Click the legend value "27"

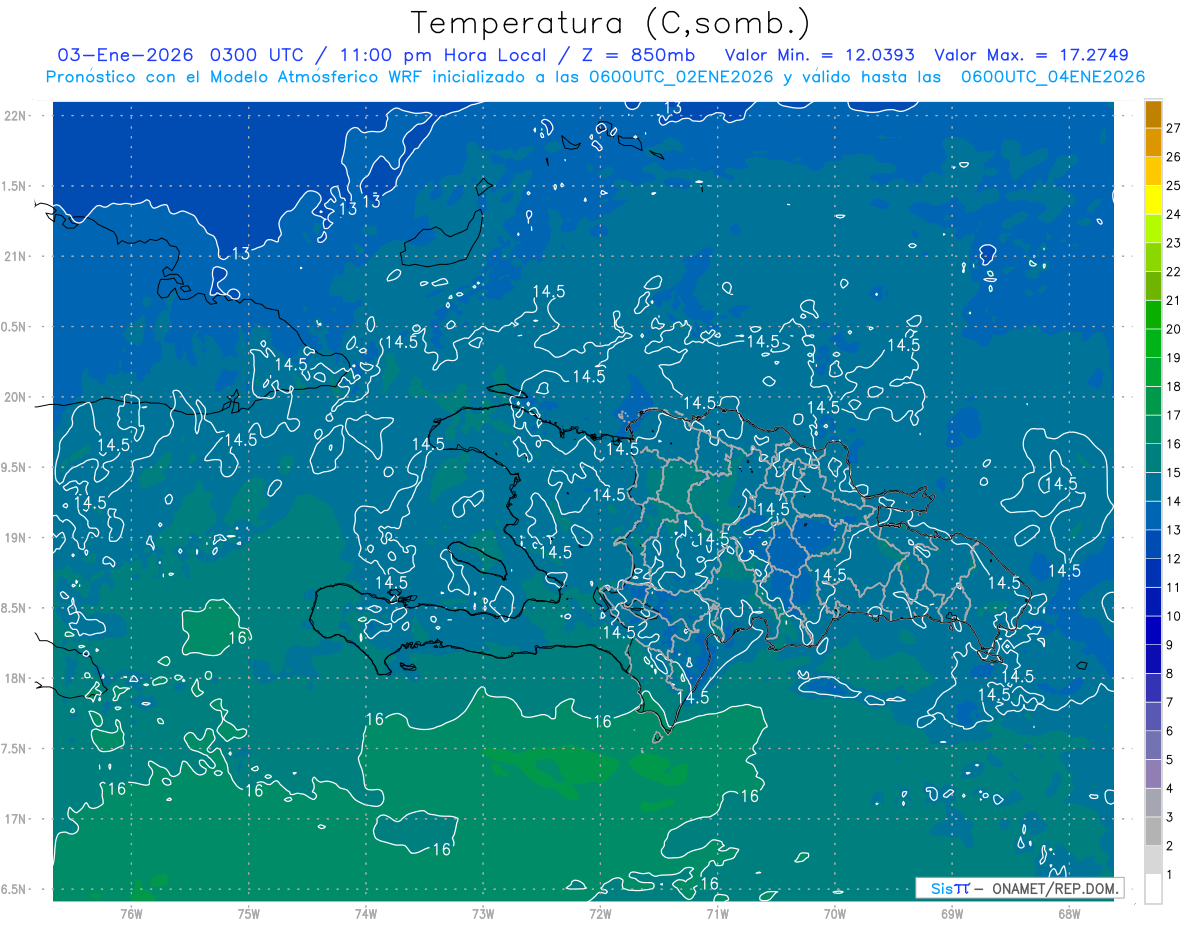(1174, 128)
